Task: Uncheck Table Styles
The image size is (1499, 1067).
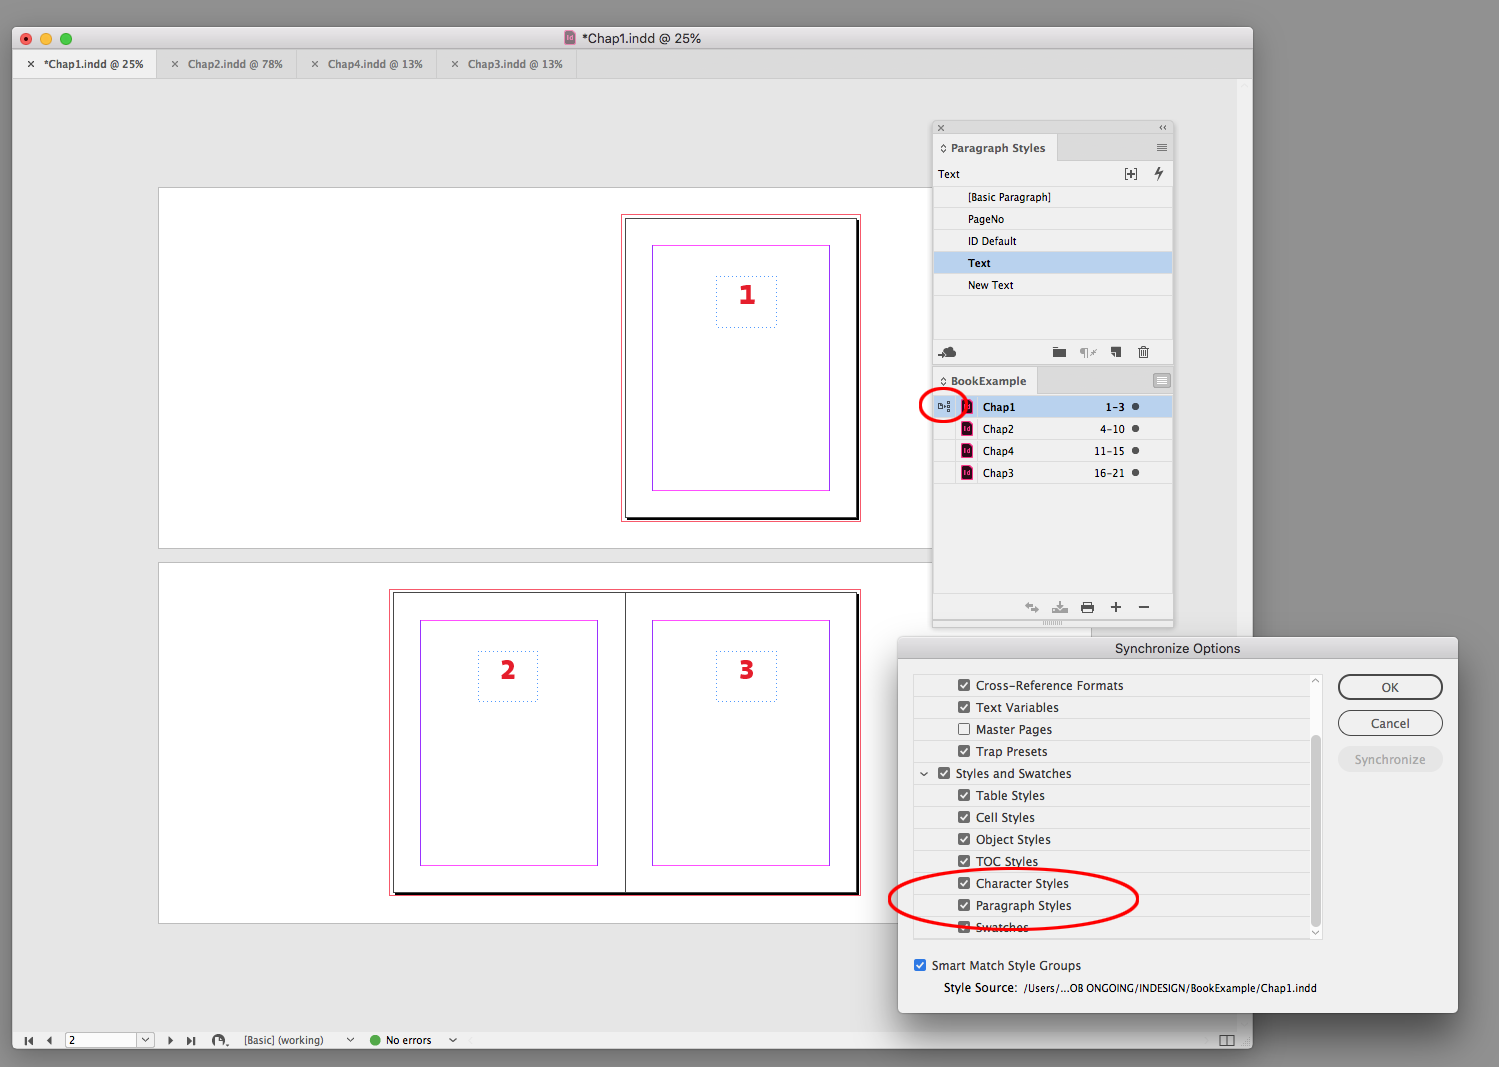Action: tap(964, 796)
